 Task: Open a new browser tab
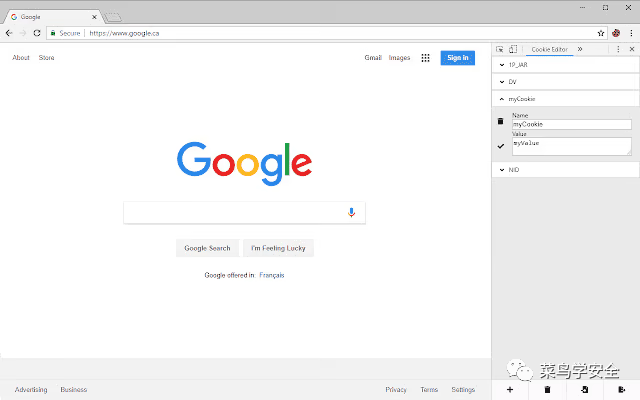click(112, 17)
